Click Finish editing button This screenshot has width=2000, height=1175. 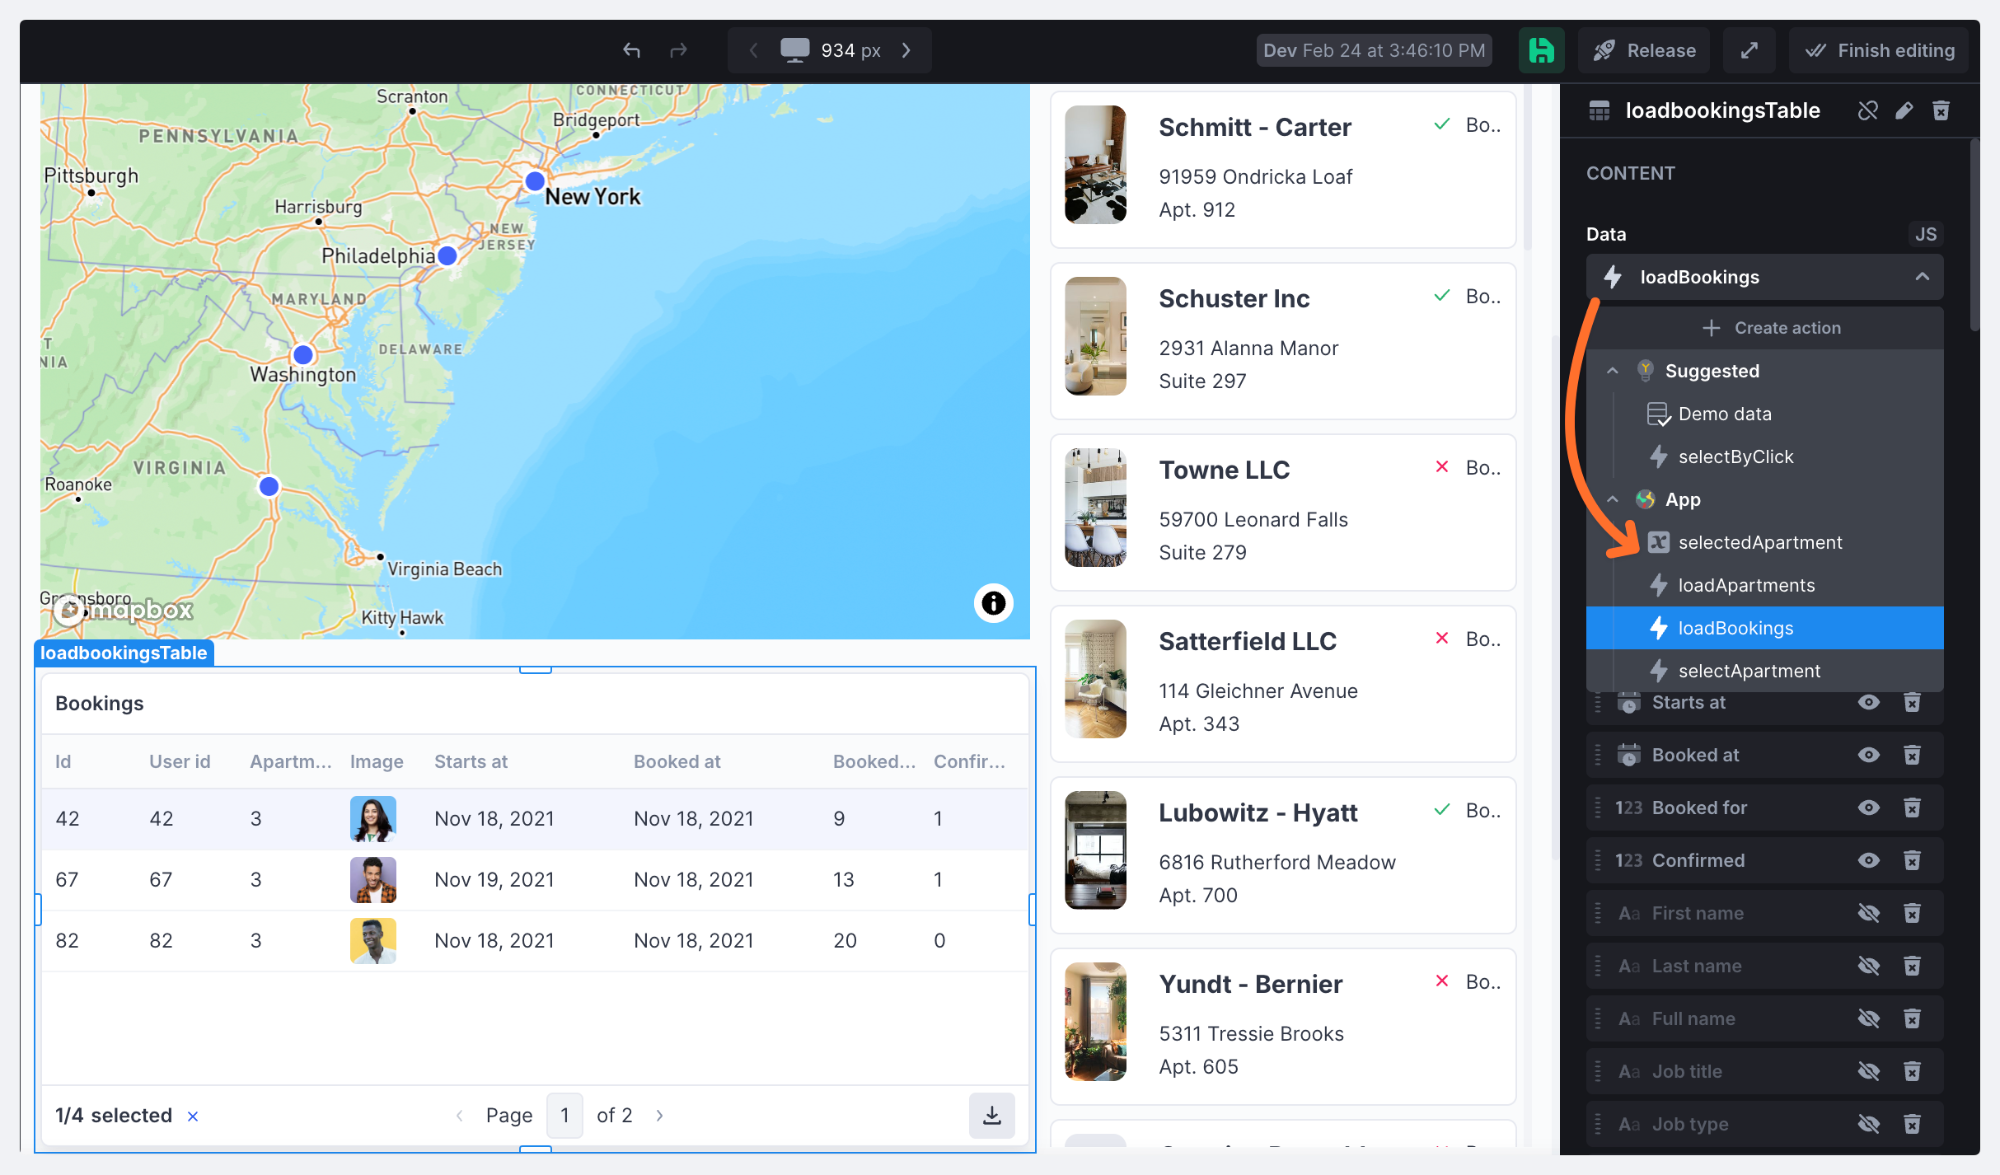(1879, 50)
